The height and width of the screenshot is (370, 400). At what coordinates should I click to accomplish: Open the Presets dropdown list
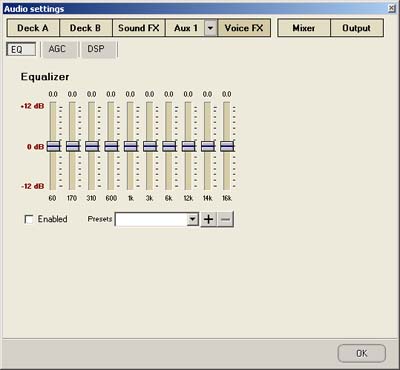(192, 219)
